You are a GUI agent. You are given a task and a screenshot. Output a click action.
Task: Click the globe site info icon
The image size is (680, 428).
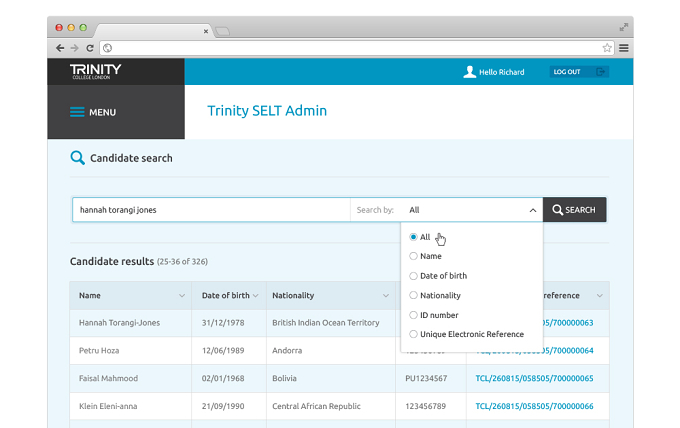[108, 48]
